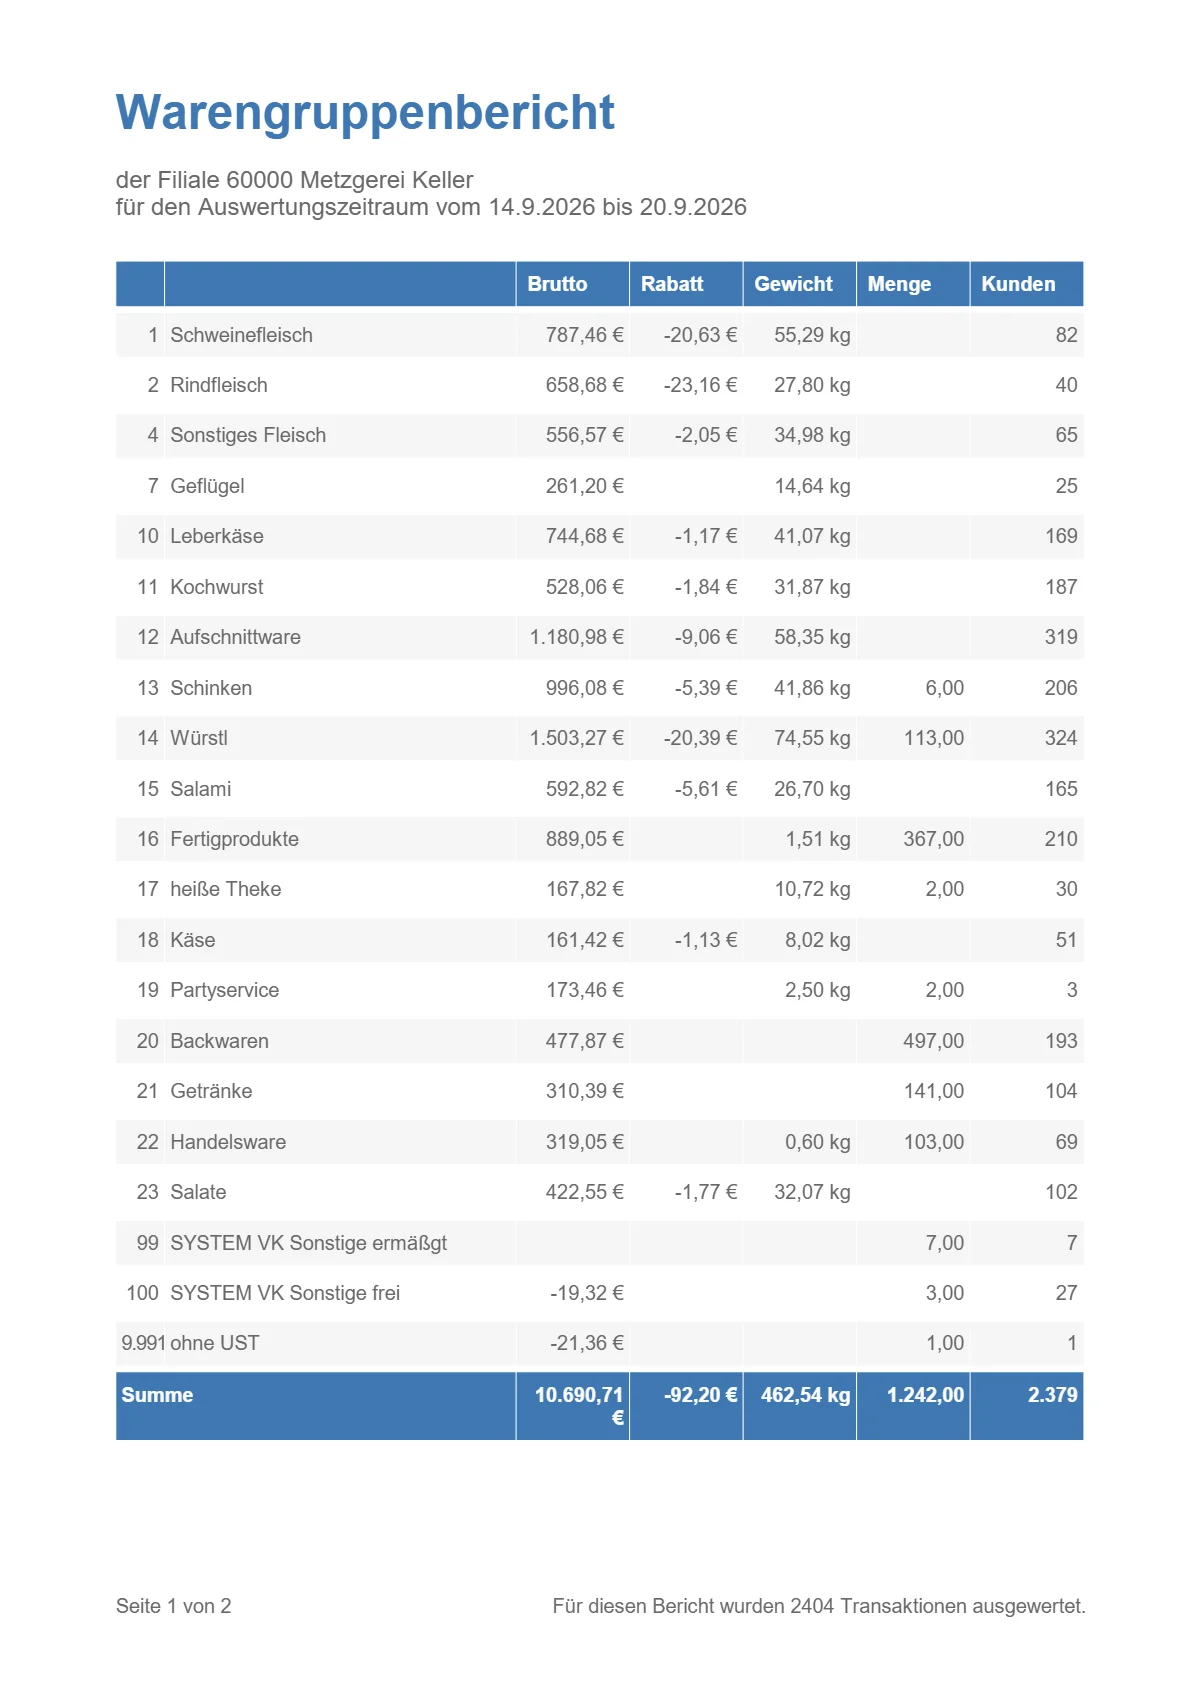Viewport: 1191px width, 1684px height.
Task: Click the Seite 1 von 2 footer
Action: pos(173,1606)
